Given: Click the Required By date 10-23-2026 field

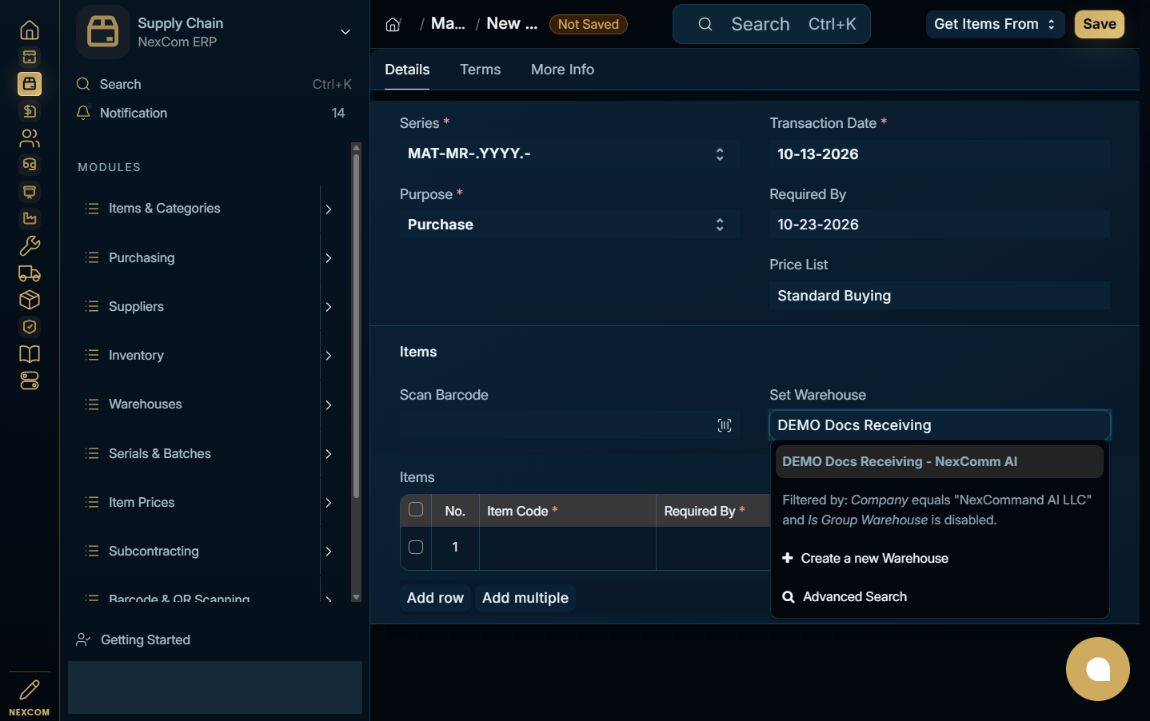Looking at the screenshot, I should tap(940, 224).
